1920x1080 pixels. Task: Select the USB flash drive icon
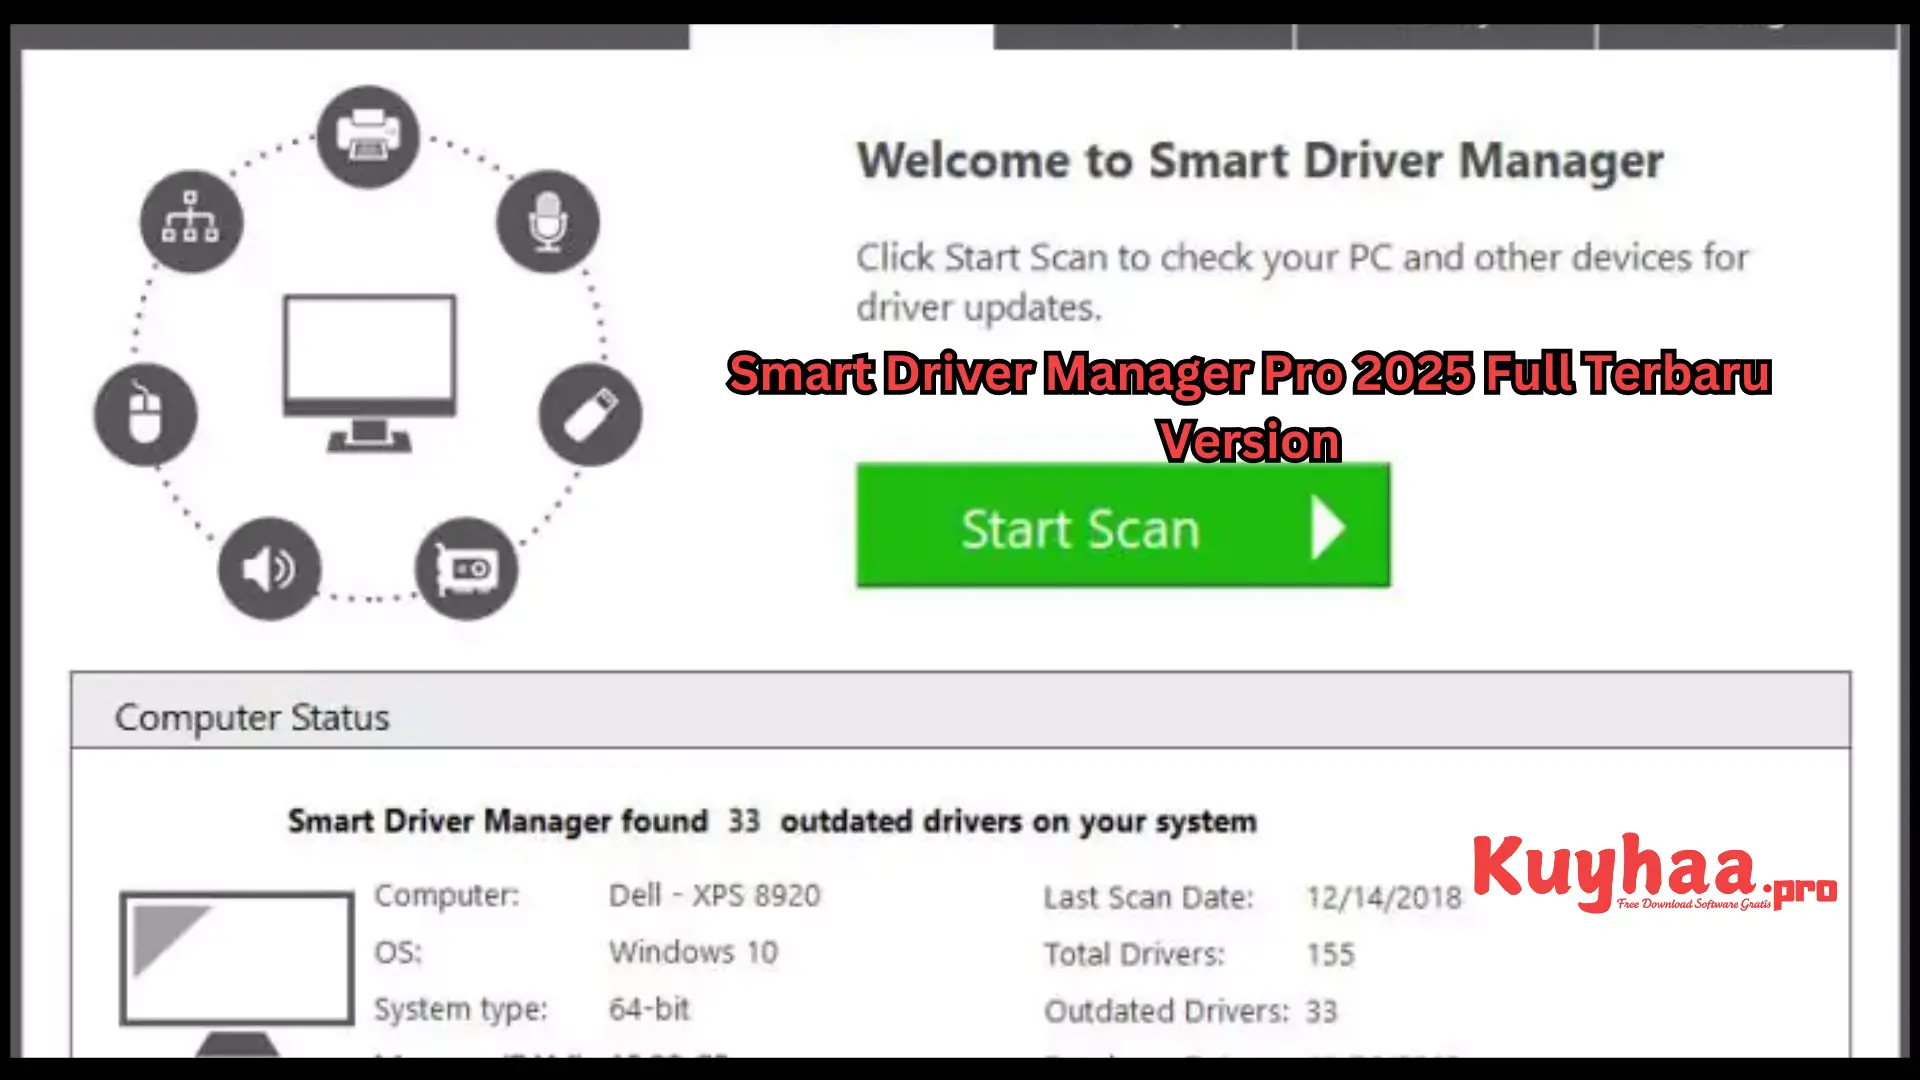[590, 413]
